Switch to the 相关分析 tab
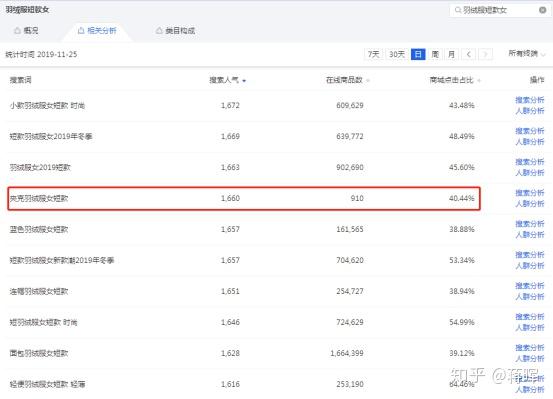The image size is (553, 399). (97, 31)
